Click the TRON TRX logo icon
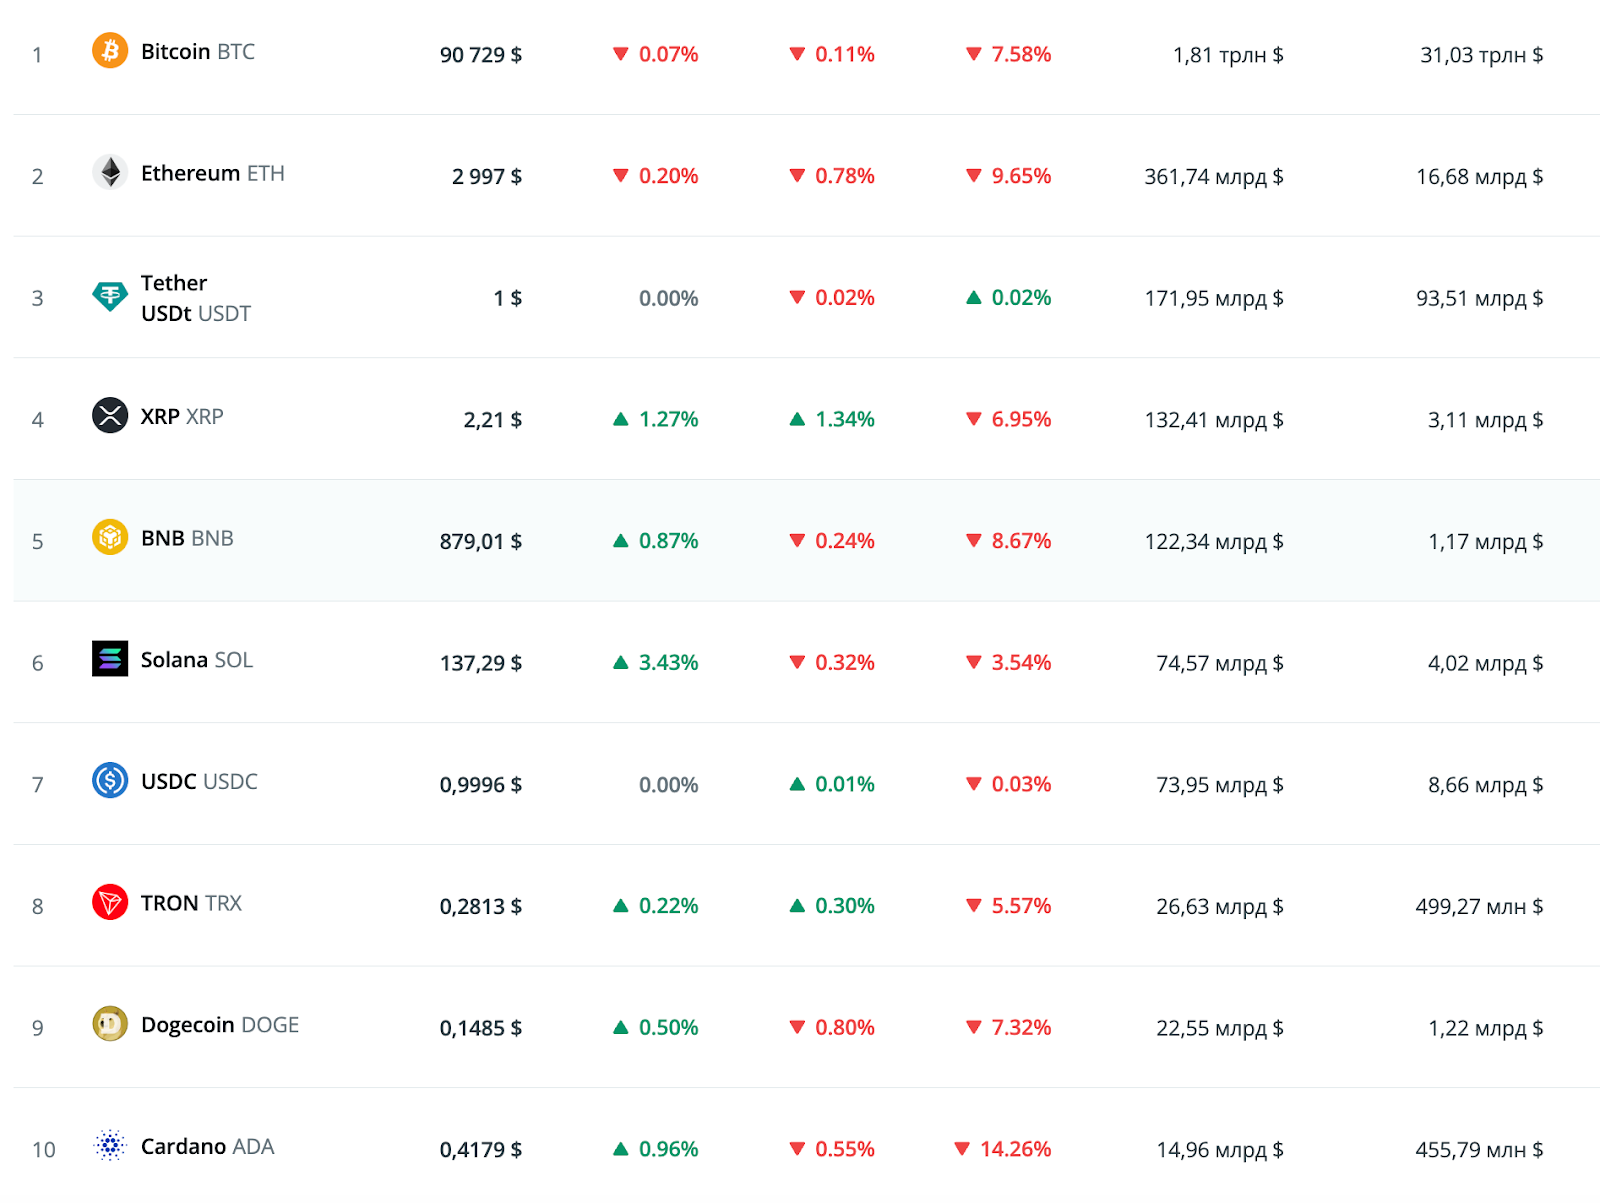This screenshot has width=1600, height=1203. 110,902
